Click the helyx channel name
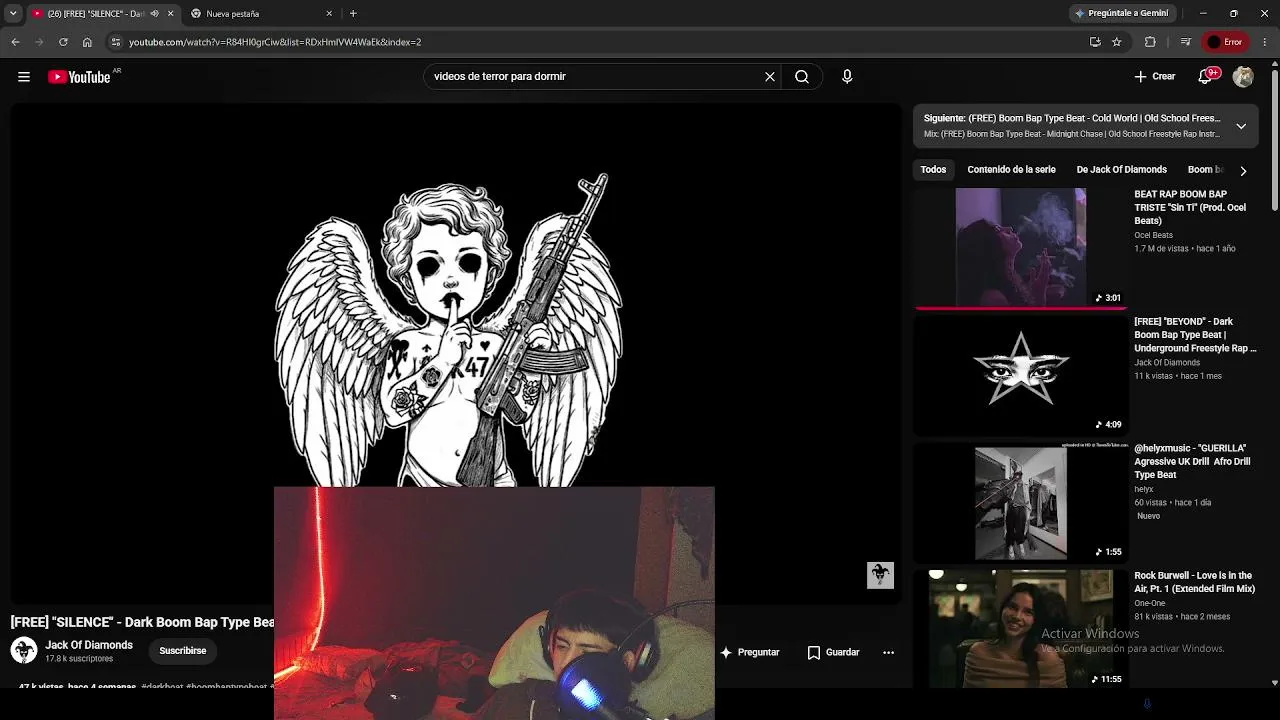 pos(1143,489)
